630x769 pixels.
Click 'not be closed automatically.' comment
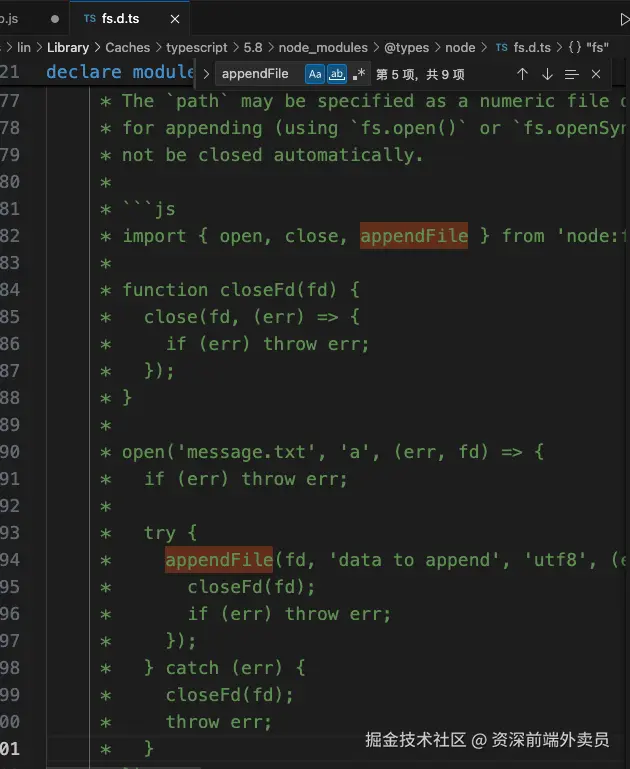tap(272, 155)
